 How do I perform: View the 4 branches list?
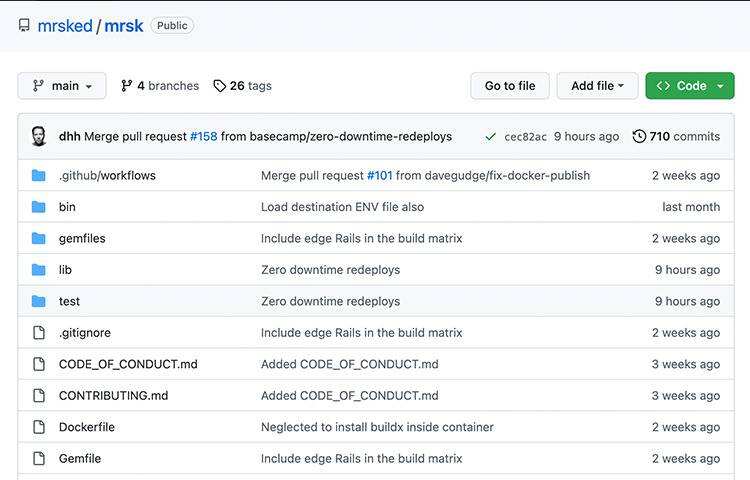click(160, 86)
